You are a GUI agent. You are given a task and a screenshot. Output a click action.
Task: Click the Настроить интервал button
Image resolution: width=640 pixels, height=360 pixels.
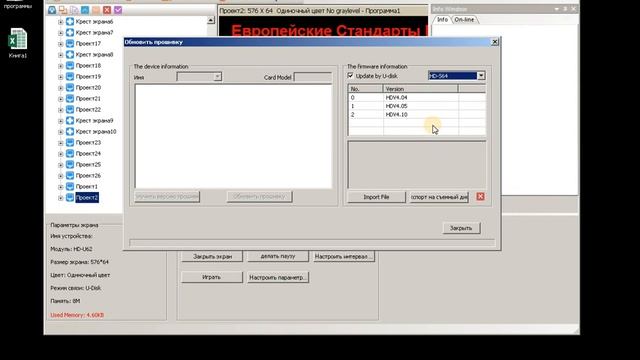[343, 257]
